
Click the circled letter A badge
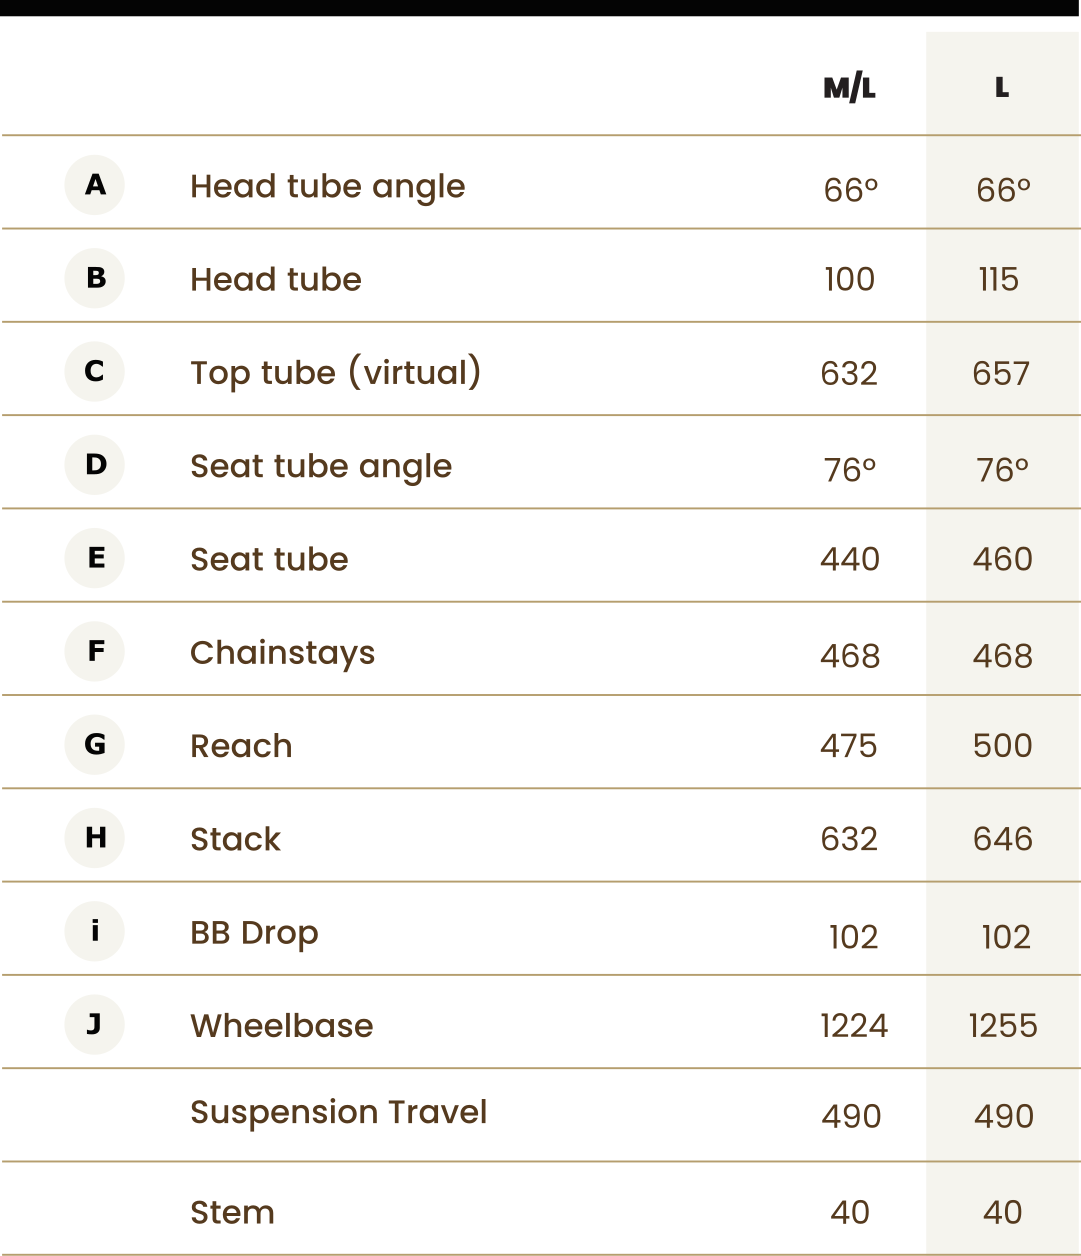click(95, 184)
